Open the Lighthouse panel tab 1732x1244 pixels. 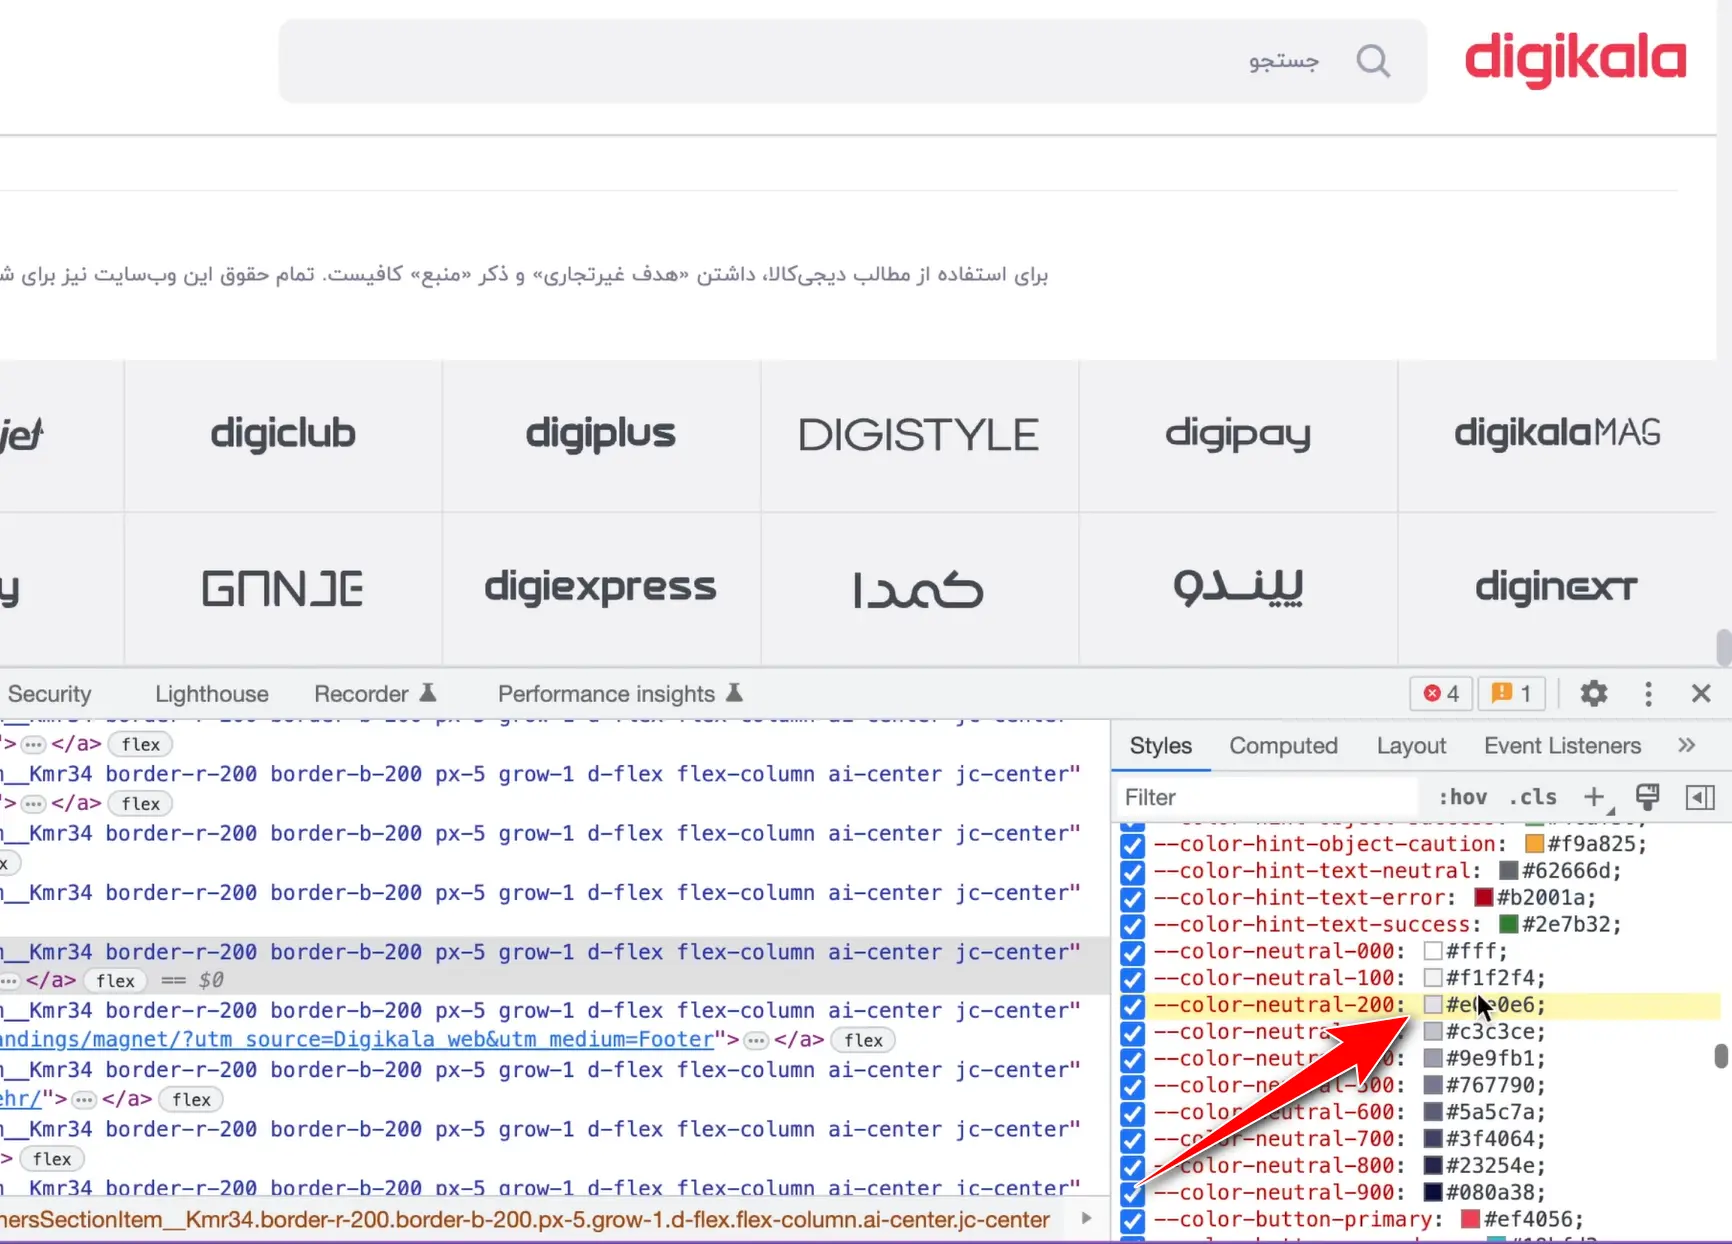[x=211, y=694]
